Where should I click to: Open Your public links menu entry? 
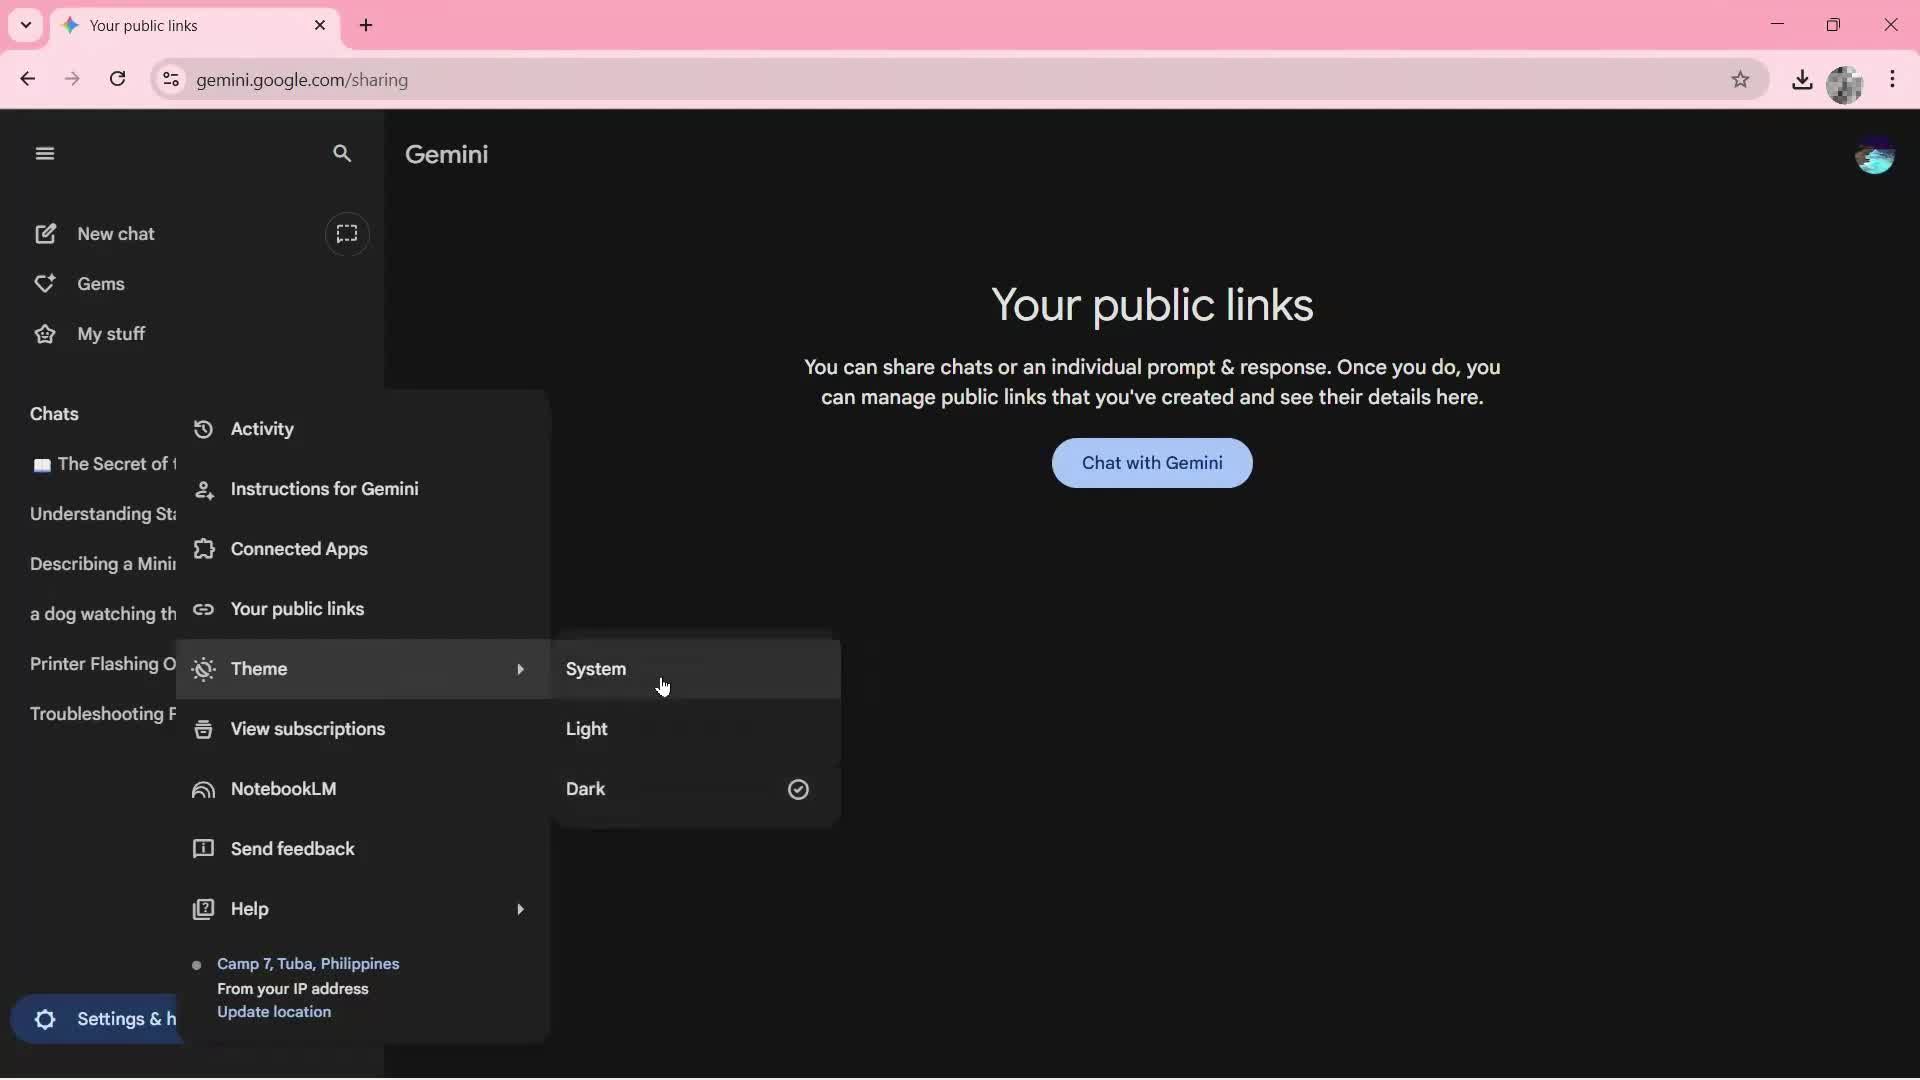point(297,609)
